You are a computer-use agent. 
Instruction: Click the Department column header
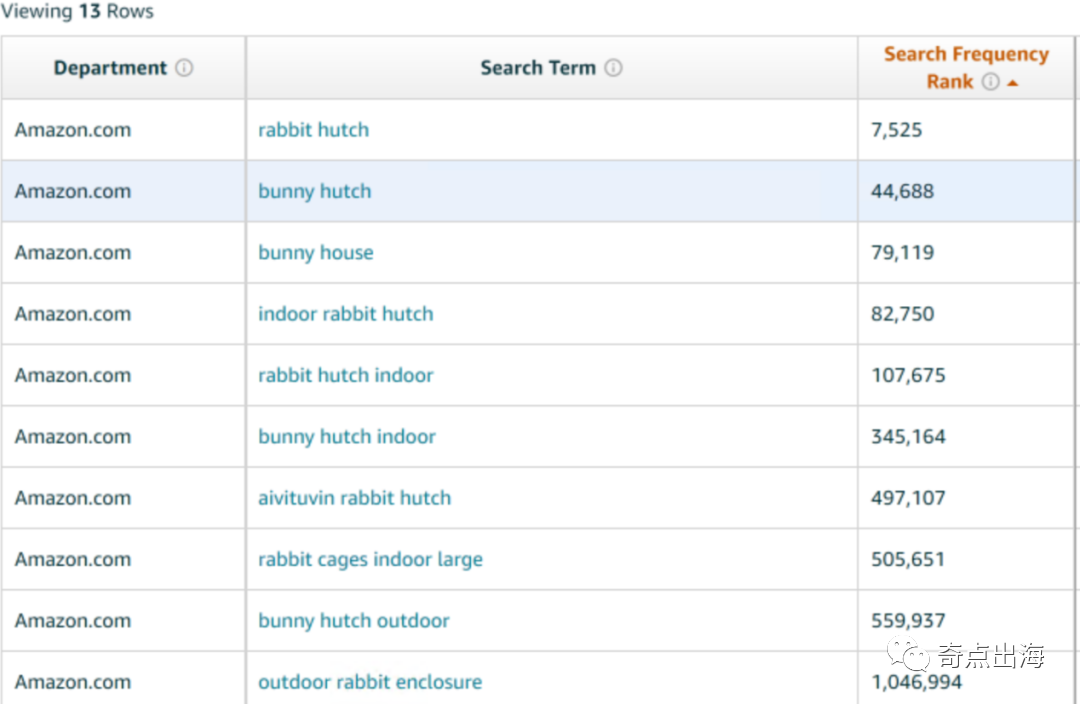point(110,68)
